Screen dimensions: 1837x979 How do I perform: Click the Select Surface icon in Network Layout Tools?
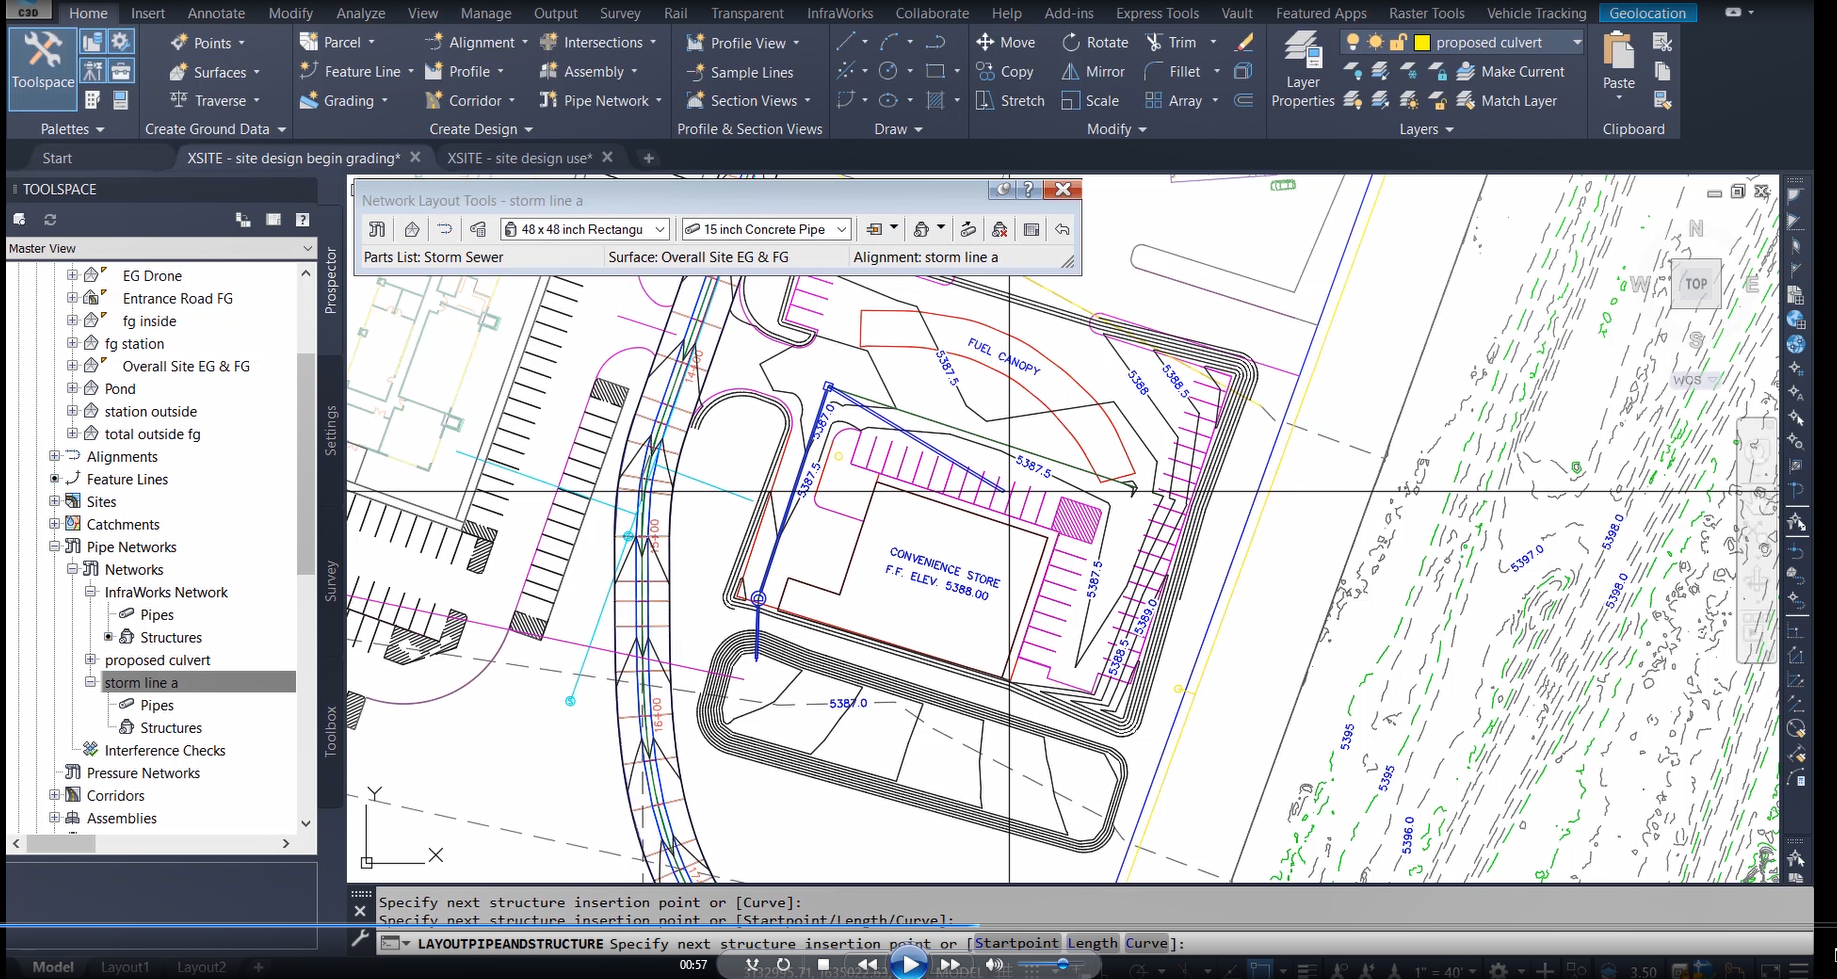click(411, 229)
